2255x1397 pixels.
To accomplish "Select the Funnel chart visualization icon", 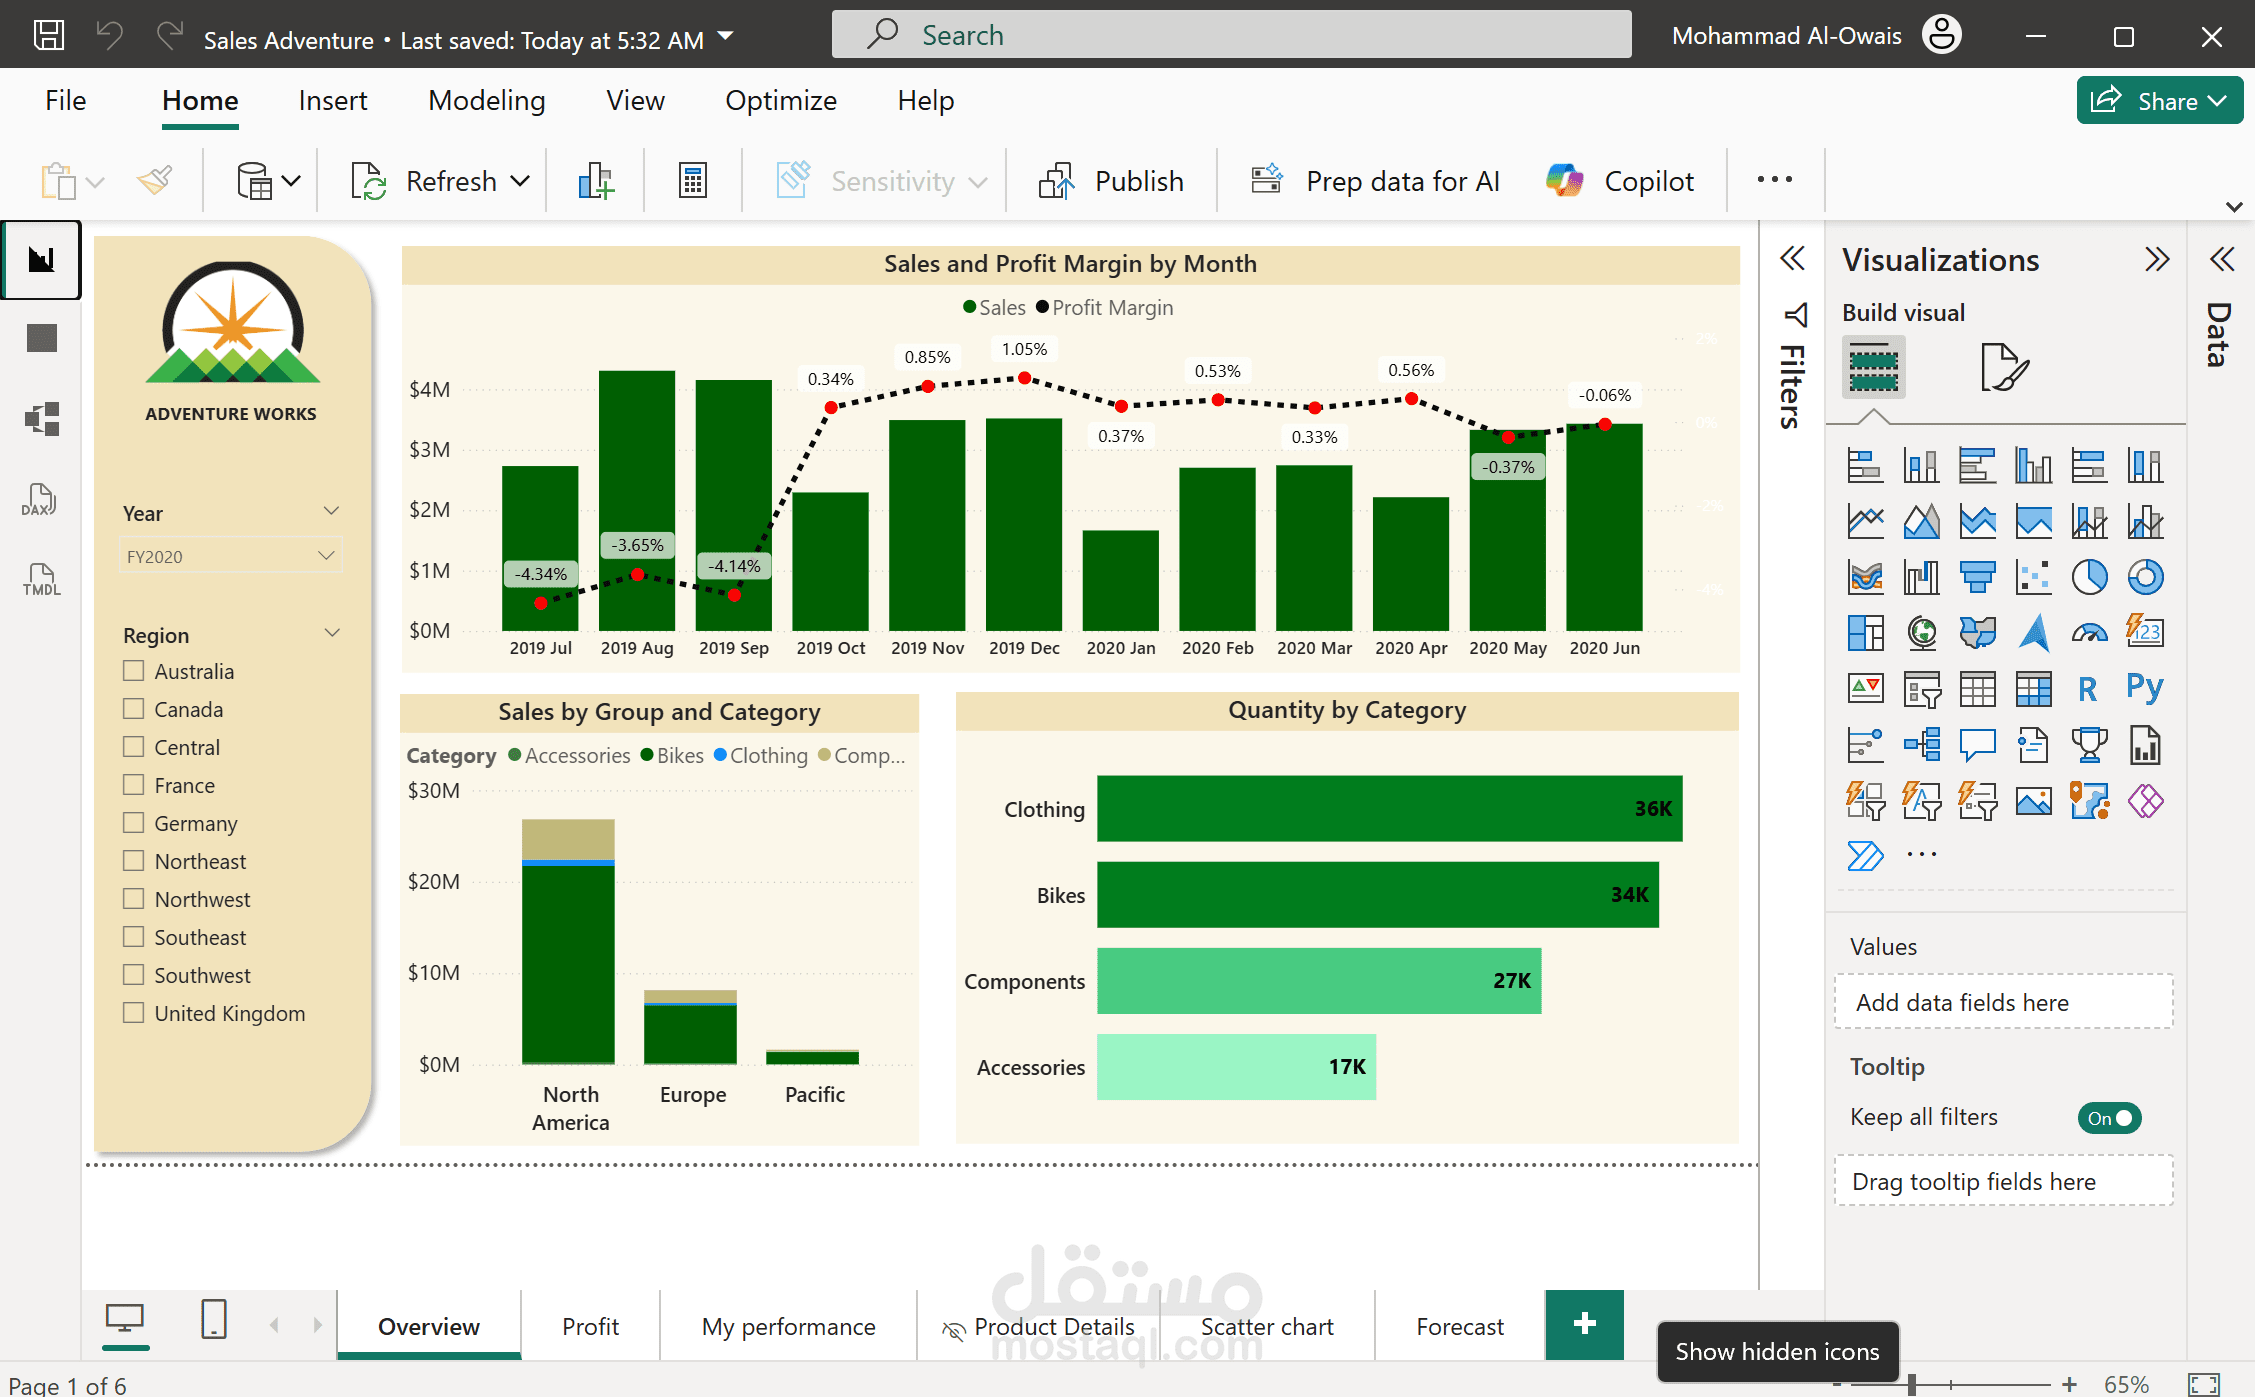I will pyautogui.click(x=1978, y=577).
